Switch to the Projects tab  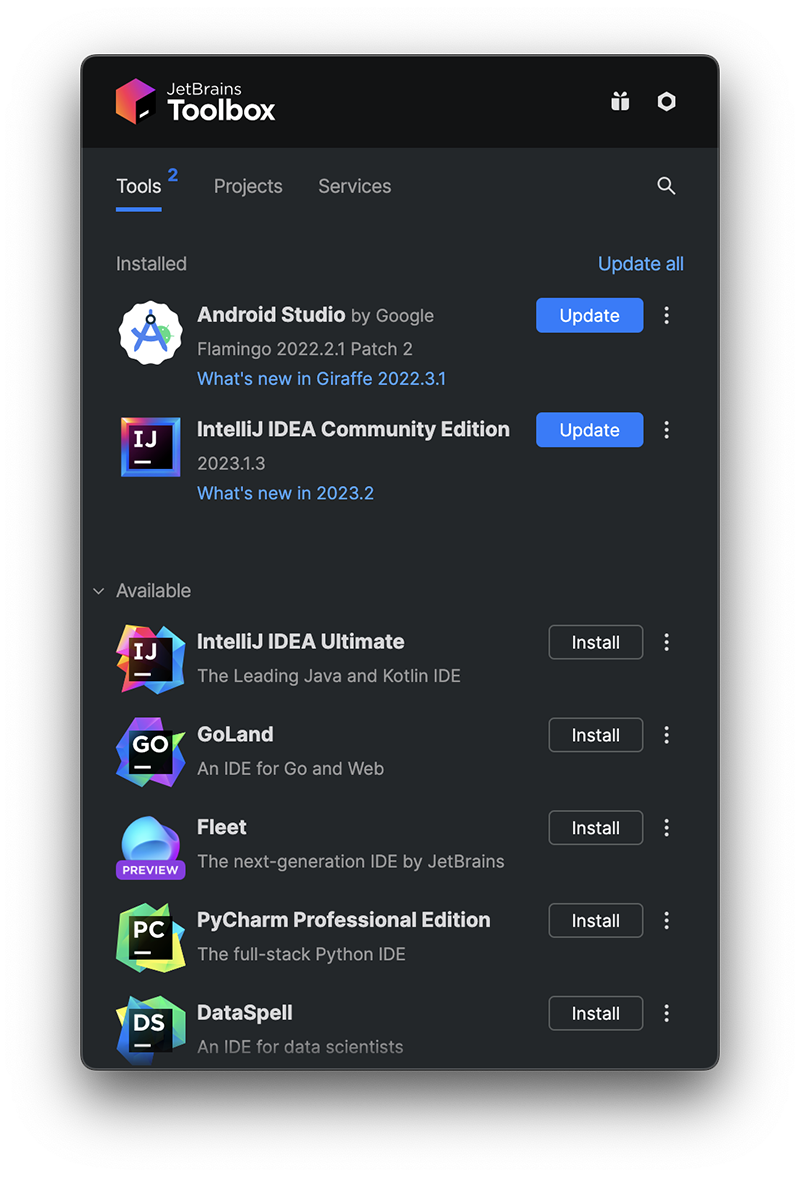(248, 186)
